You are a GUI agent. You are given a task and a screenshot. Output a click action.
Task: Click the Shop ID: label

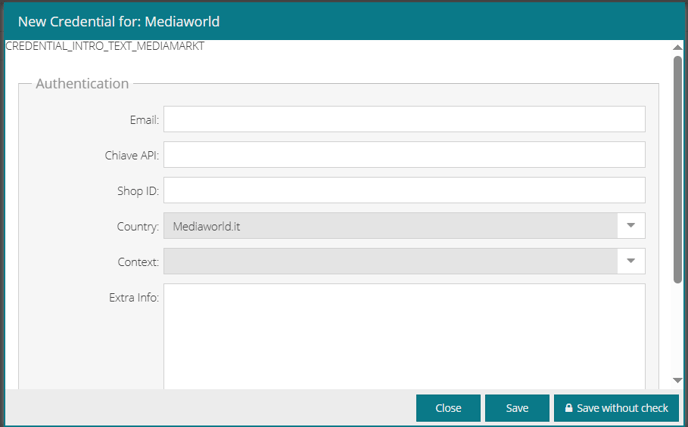138,191
